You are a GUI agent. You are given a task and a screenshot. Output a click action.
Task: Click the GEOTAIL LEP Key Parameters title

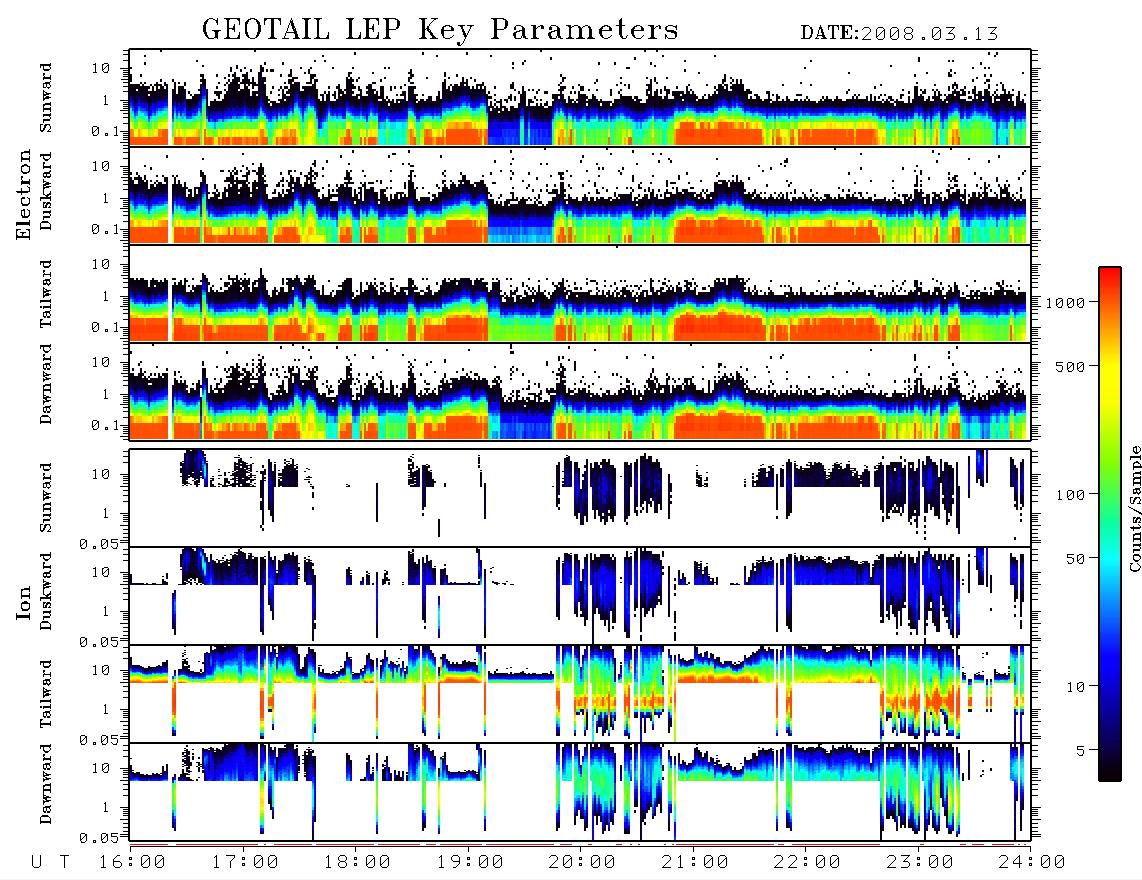click(x=440, y=31)
